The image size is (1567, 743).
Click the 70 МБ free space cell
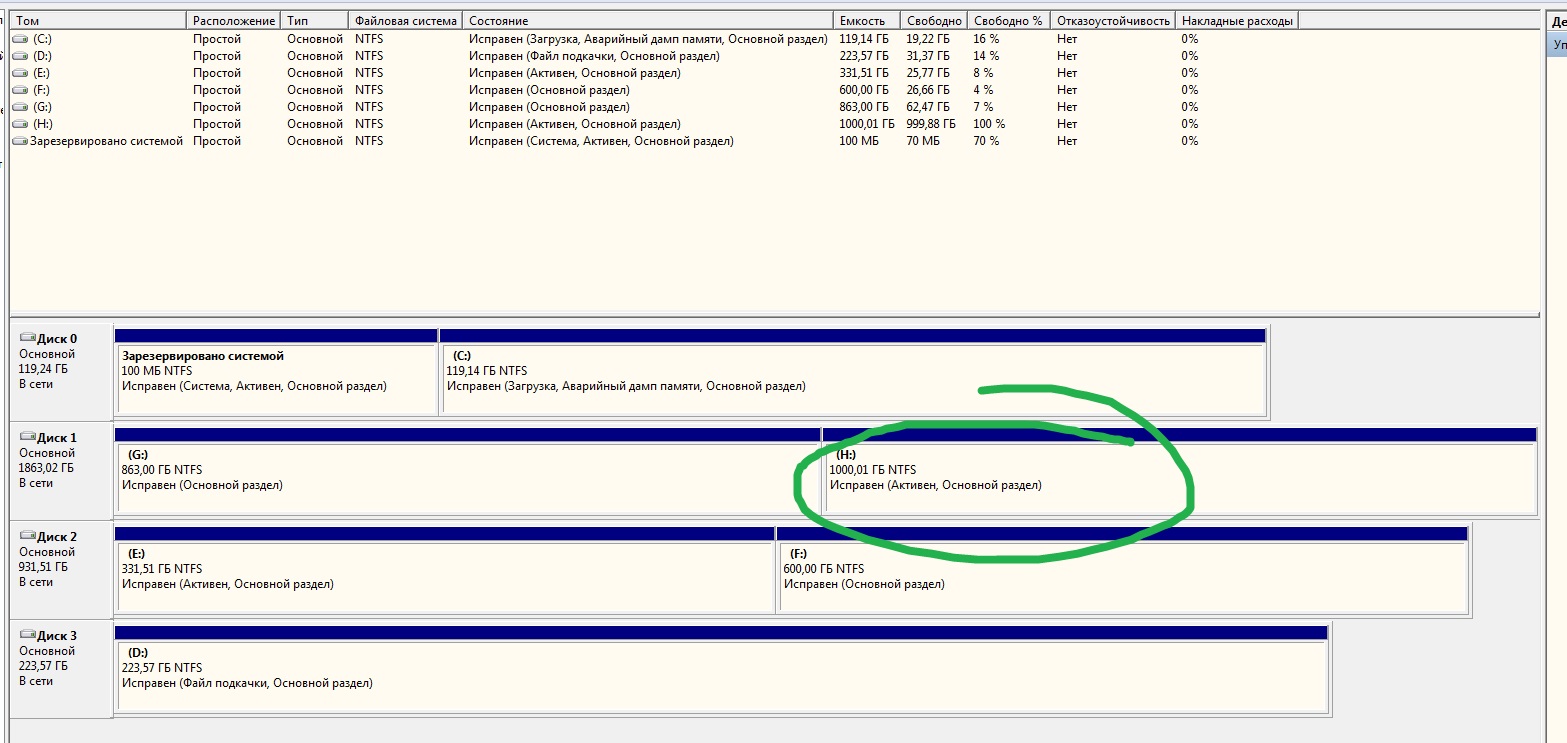923,141
